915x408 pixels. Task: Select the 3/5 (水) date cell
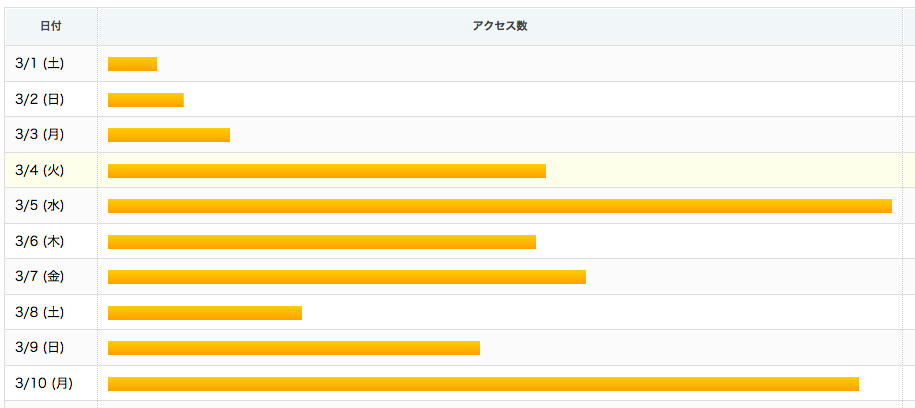tap(51, 205)
